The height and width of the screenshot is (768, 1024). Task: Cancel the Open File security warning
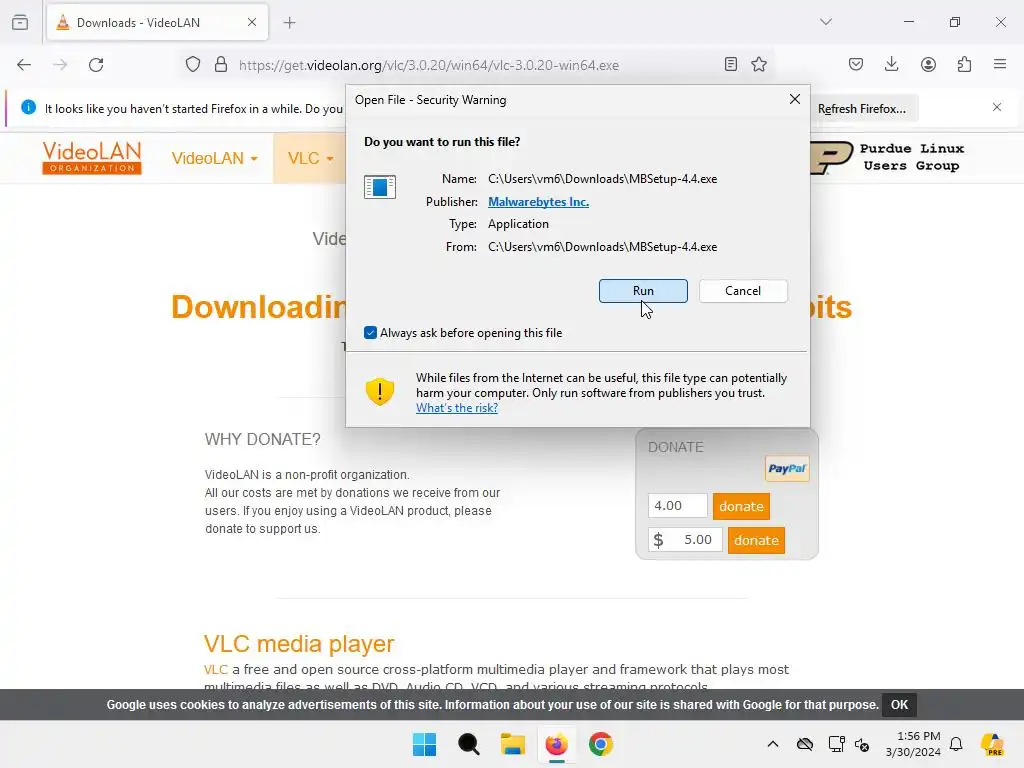click(743, 291)
